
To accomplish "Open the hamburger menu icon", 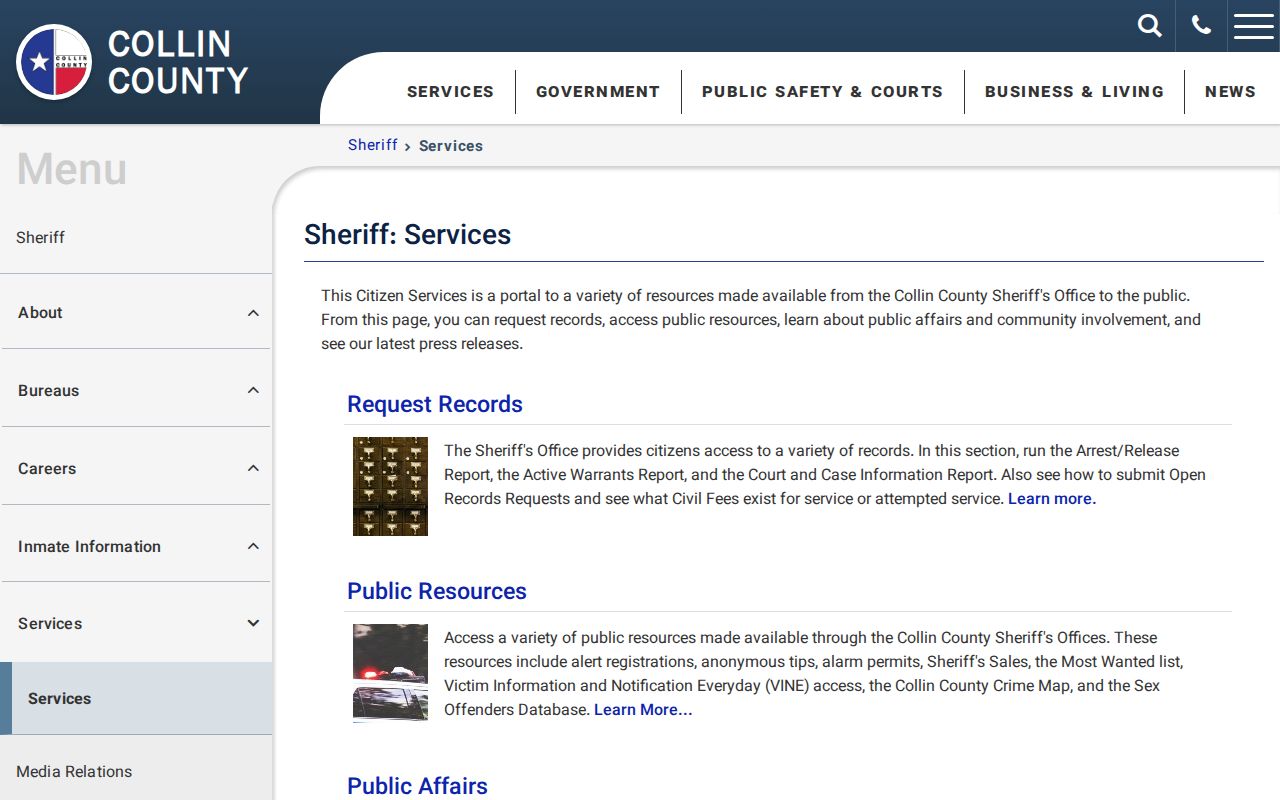I will (1254, 26).
